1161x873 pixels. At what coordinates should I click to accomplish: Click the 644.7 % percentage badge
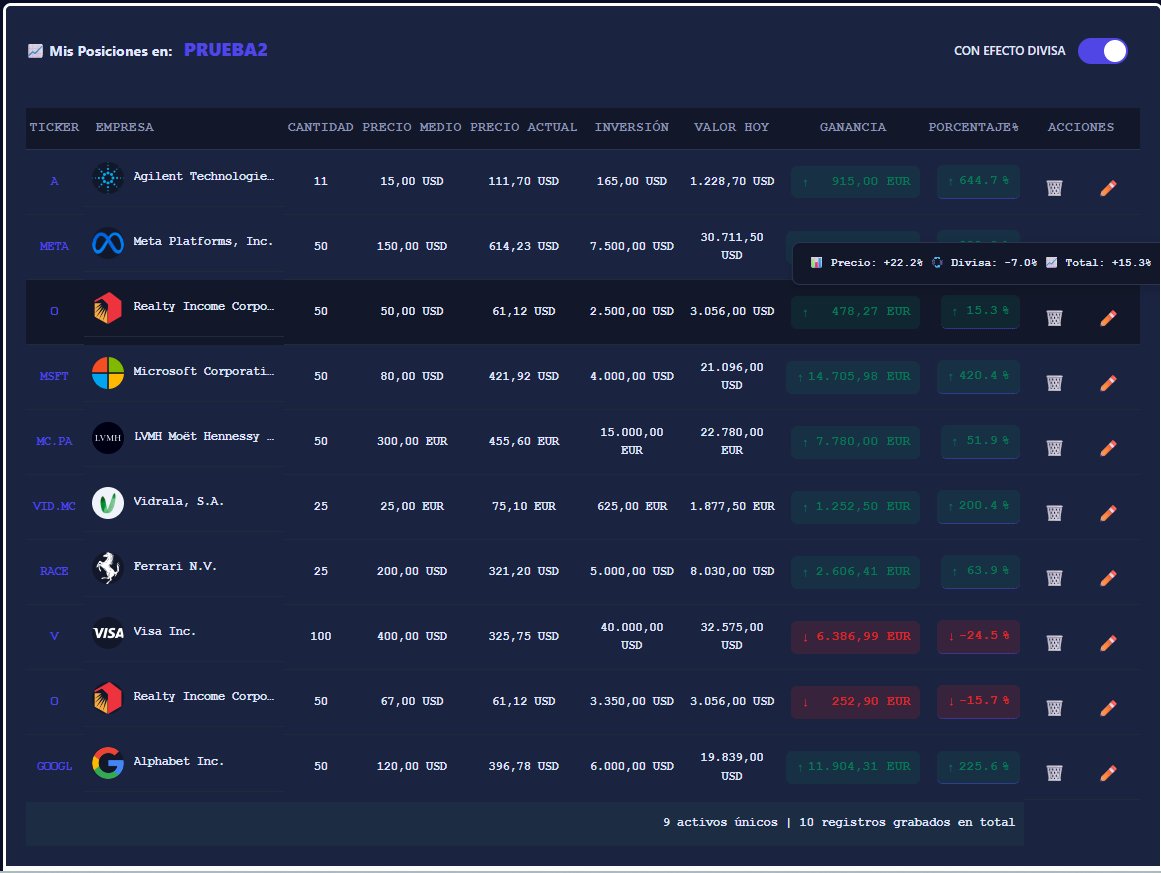click(x=978, y=181)
